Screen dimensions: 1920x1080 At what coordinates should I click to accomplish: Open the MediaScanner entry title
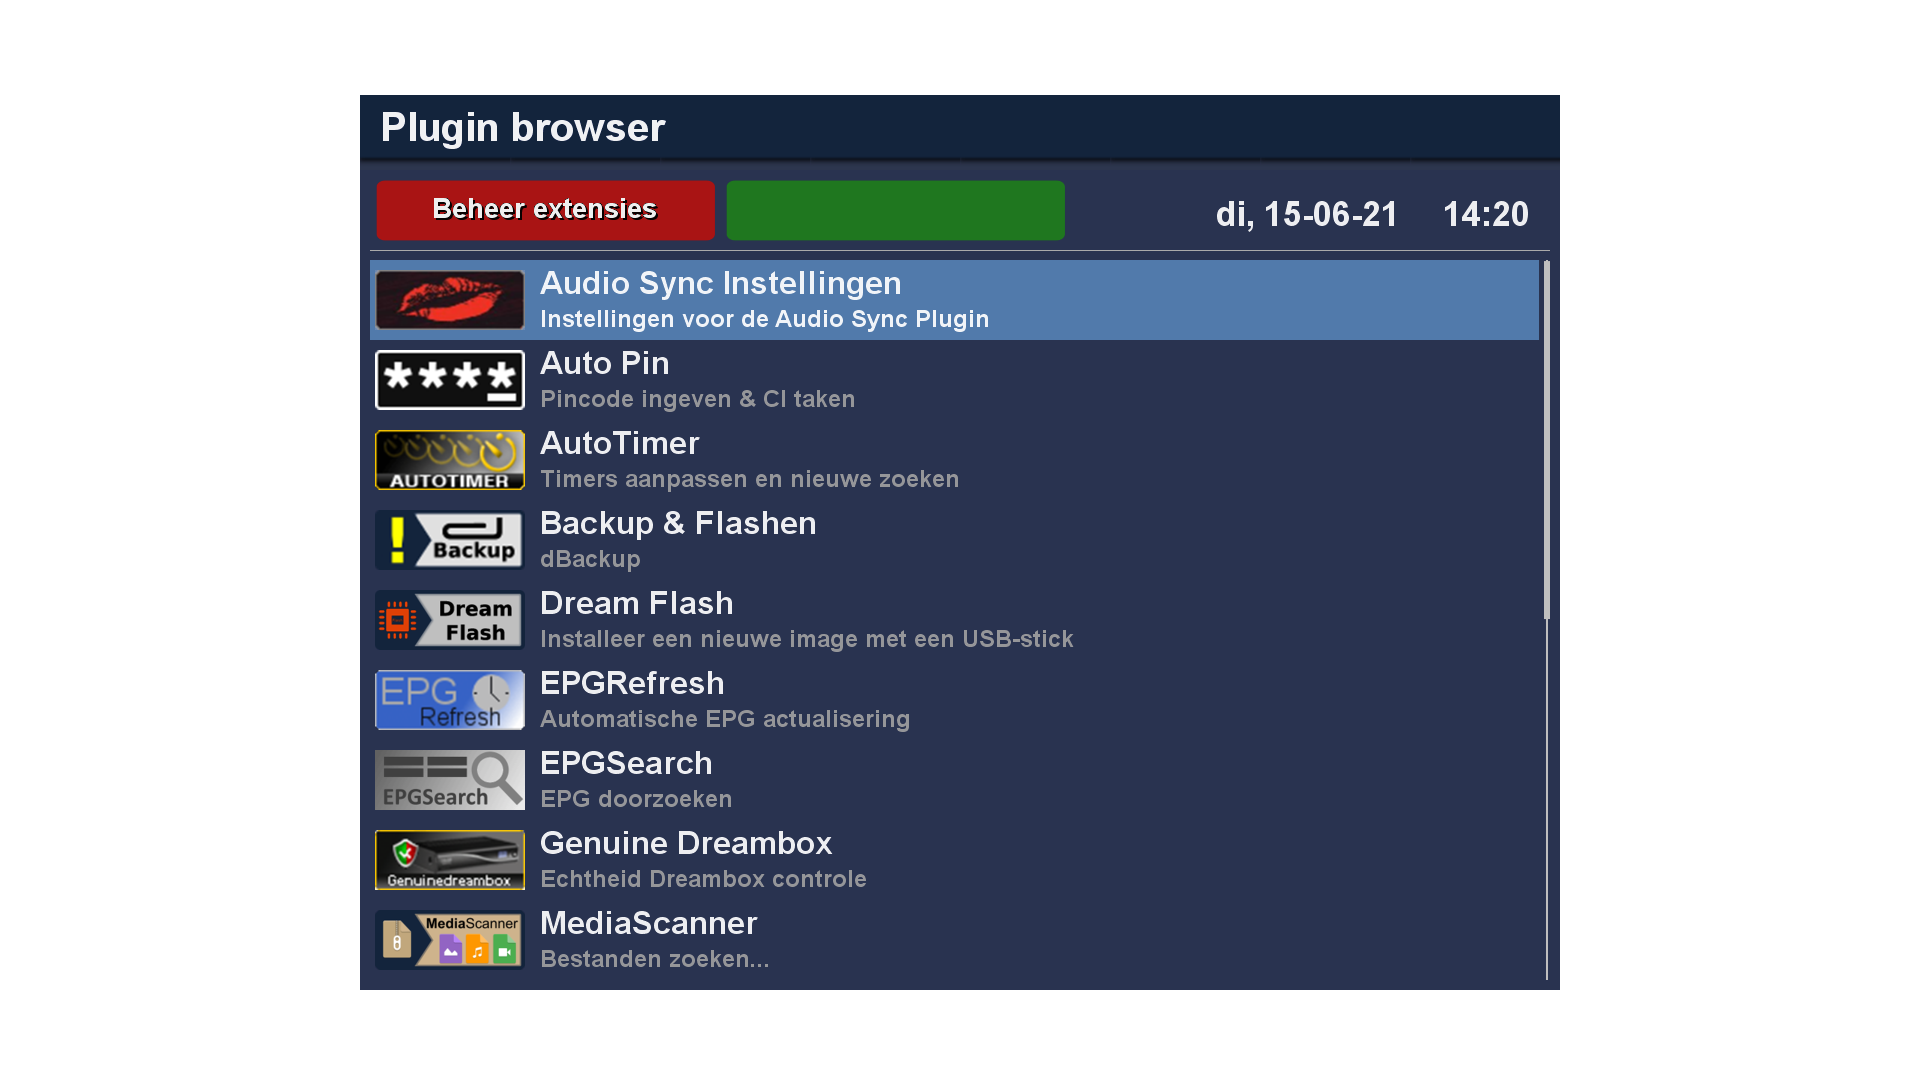pyautogui.click(x=649, y=923)
